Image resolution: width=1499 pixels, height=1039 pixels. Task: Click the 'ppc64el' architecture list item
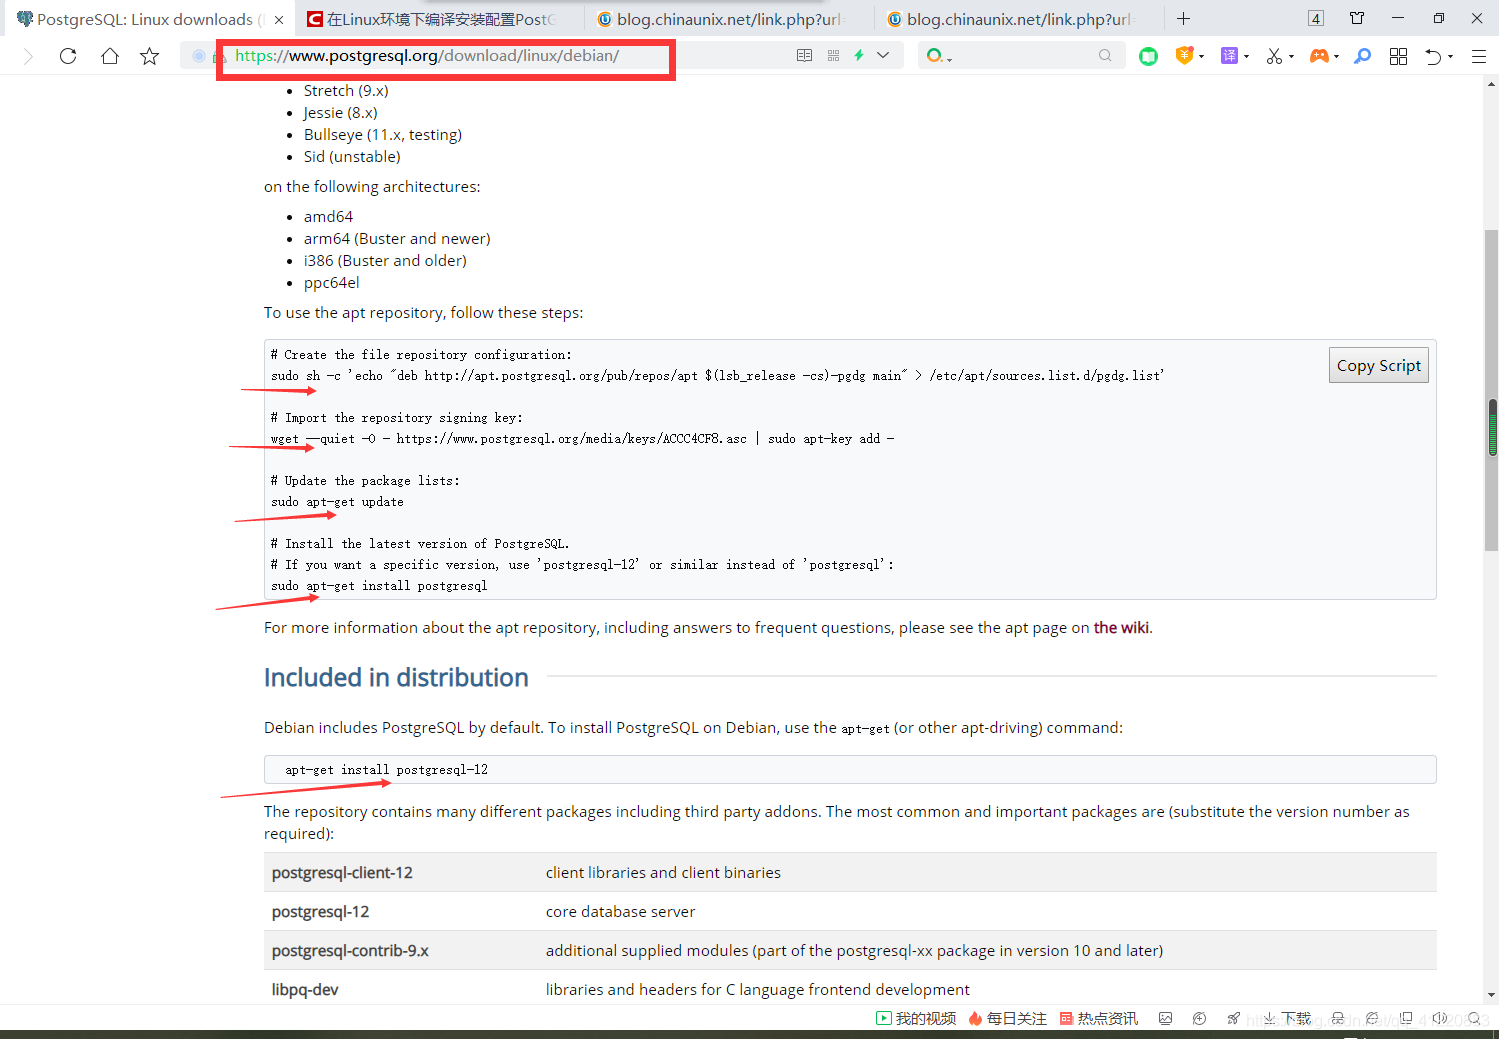coord(332,283)
